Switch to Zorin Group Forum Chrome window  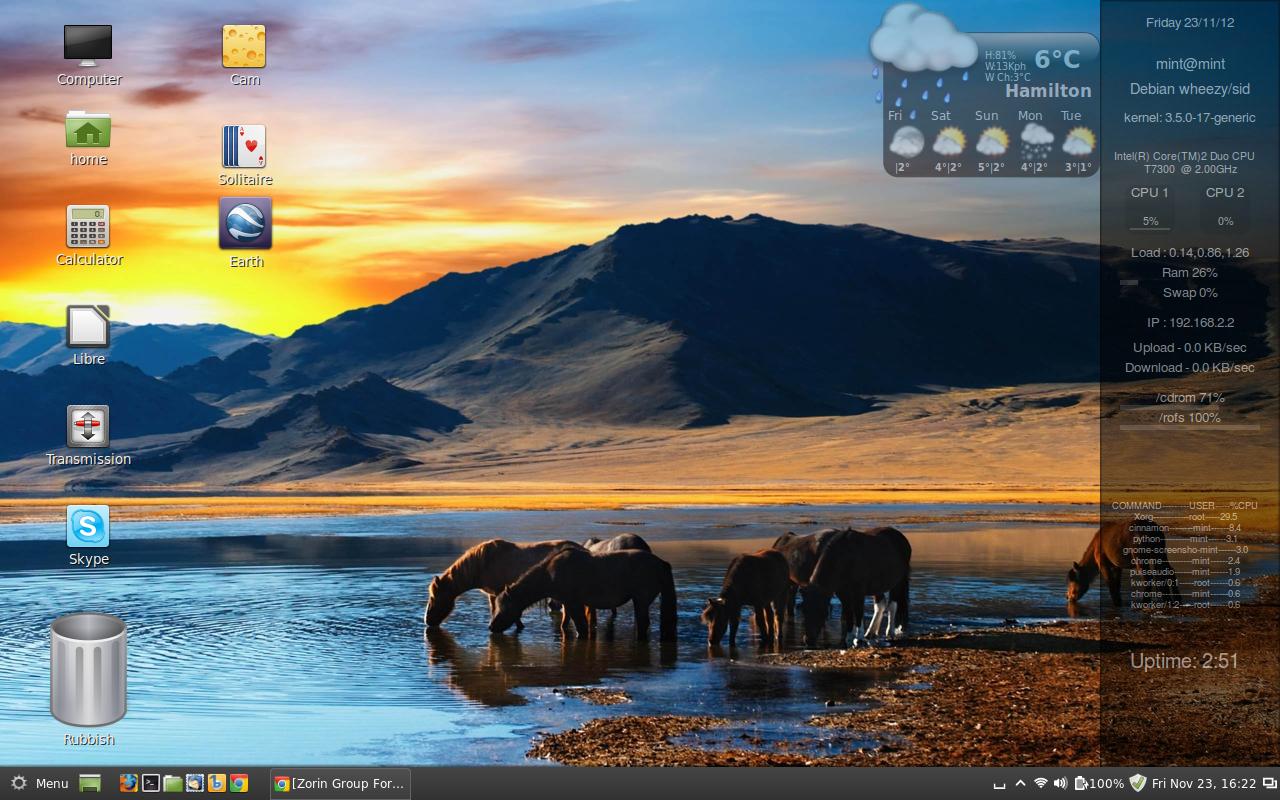(340, 783)
